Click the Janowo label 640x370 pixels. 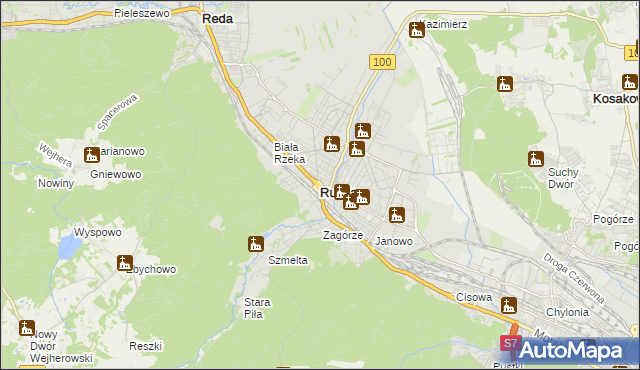tap(394, 241)
